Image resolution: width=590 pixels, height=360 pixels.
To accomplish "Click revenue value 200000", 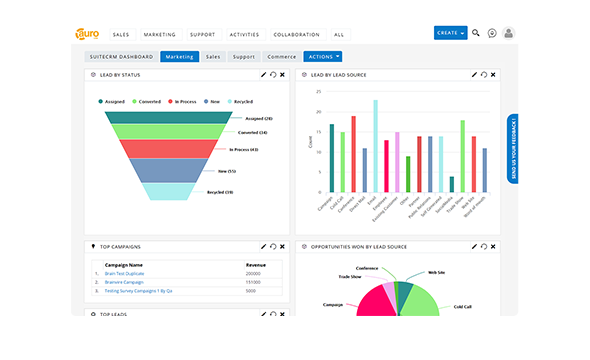I will click(253, 273).
